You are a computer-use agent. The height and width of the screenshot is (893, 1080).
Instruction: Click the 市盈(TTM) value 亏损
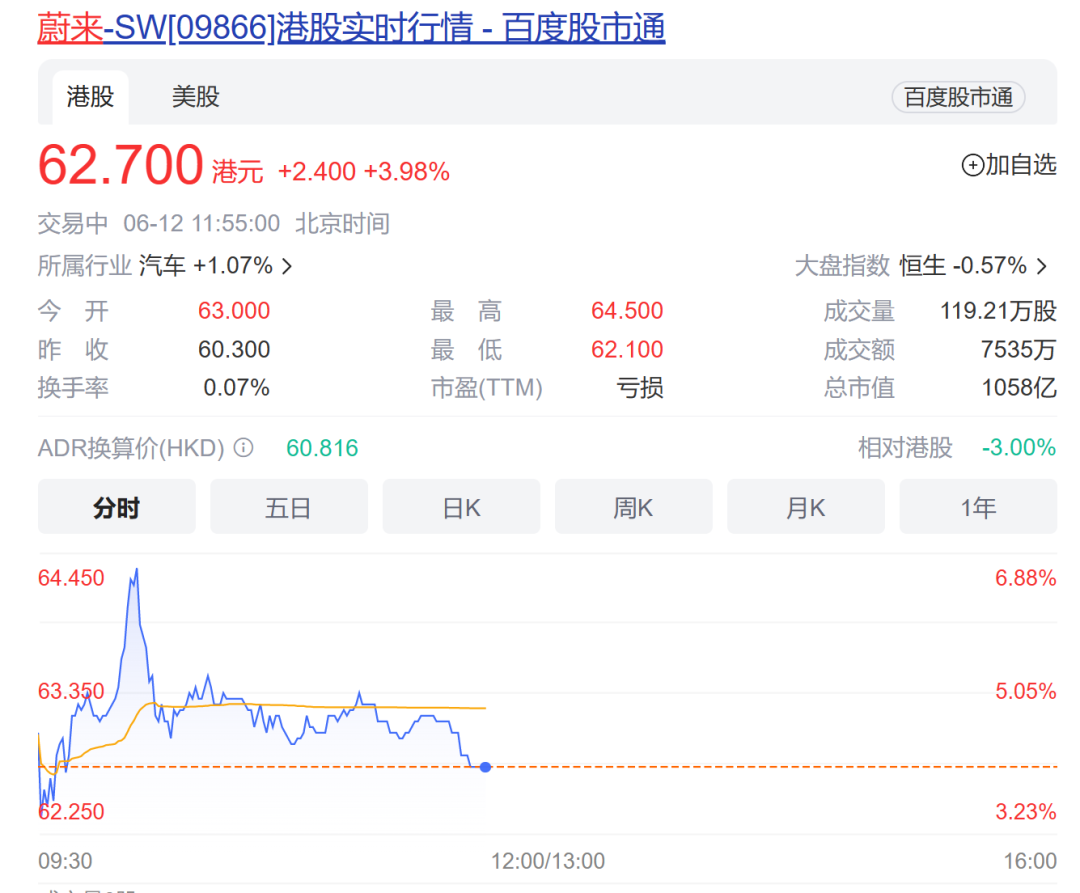(x=640, y=388)
